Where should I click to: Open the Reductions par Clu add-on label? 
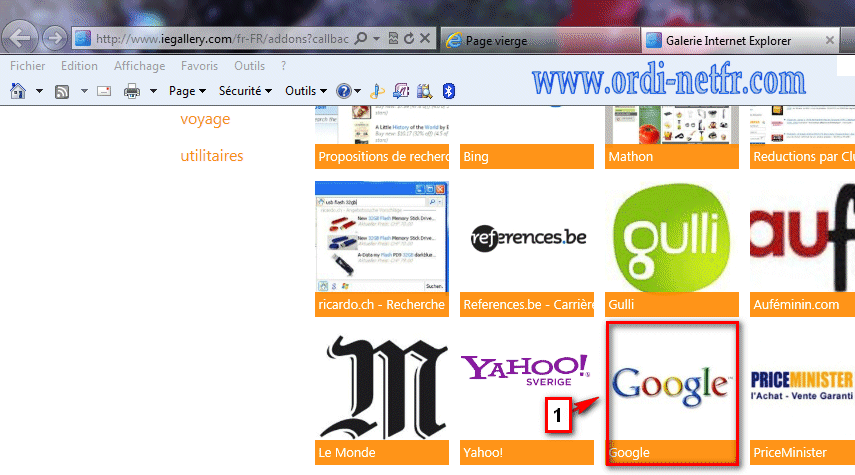coord(802,157)
